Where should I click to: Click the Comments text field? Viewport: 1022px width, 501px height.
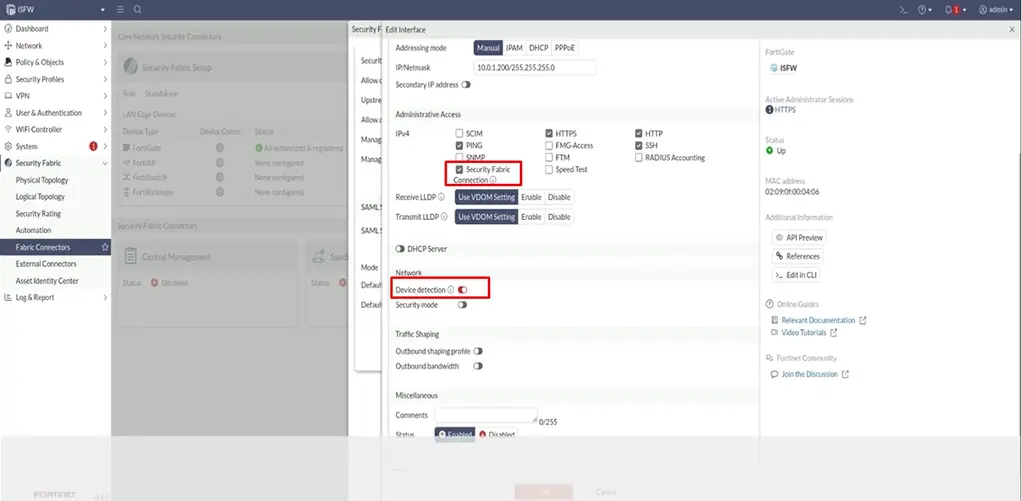pos(486,415)
